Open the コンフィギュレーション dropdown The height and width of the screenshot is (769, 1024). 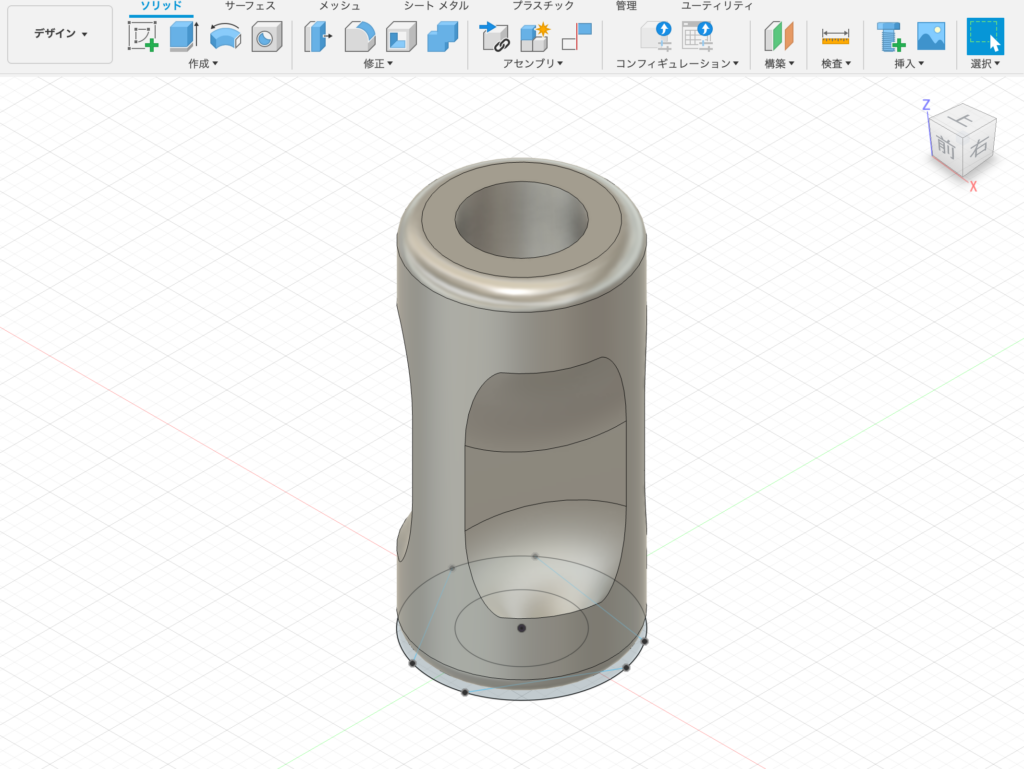(677, 64)
